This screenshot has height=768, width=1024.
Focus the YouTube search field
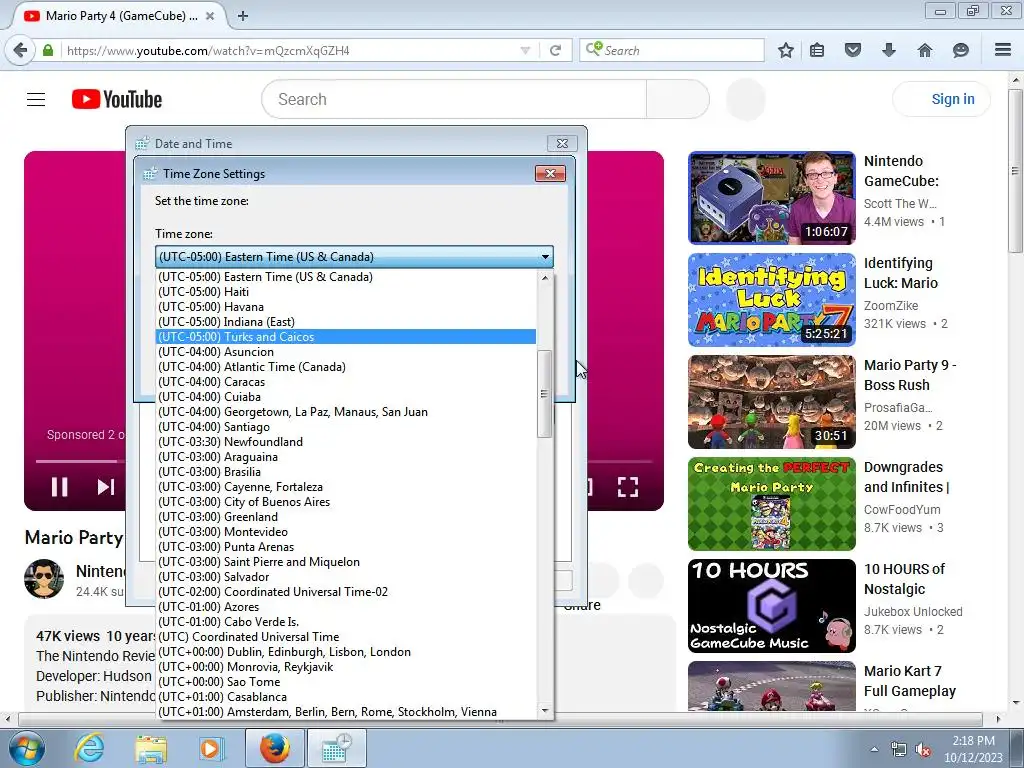pos(454,99)
